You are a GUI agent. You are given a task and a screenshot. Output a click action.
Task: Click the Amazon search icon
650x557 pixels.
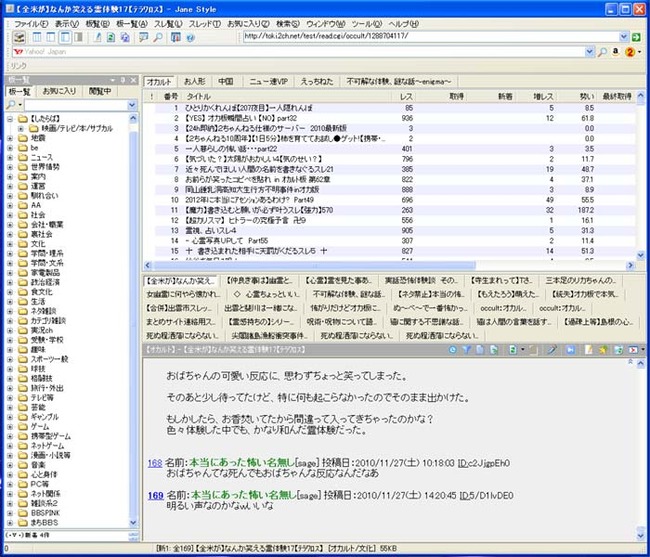(x=616, y=52)
